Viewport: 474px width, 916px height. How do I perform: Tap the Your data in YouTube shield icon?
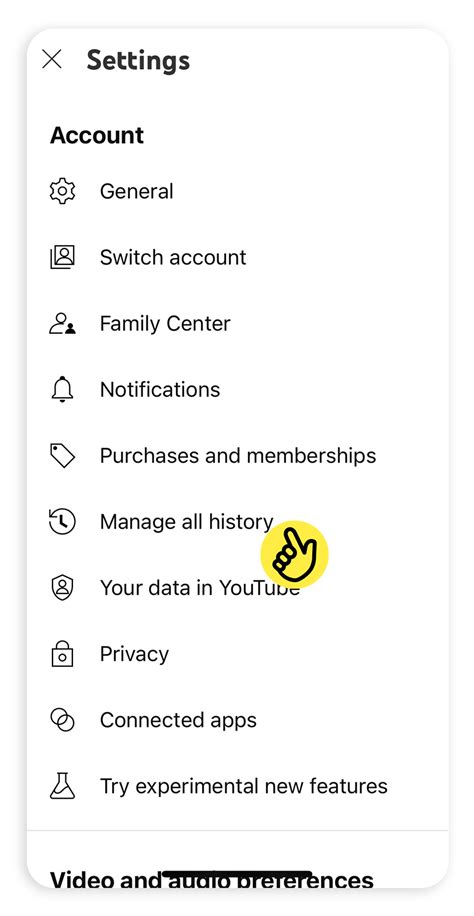(x=62, y=588)
